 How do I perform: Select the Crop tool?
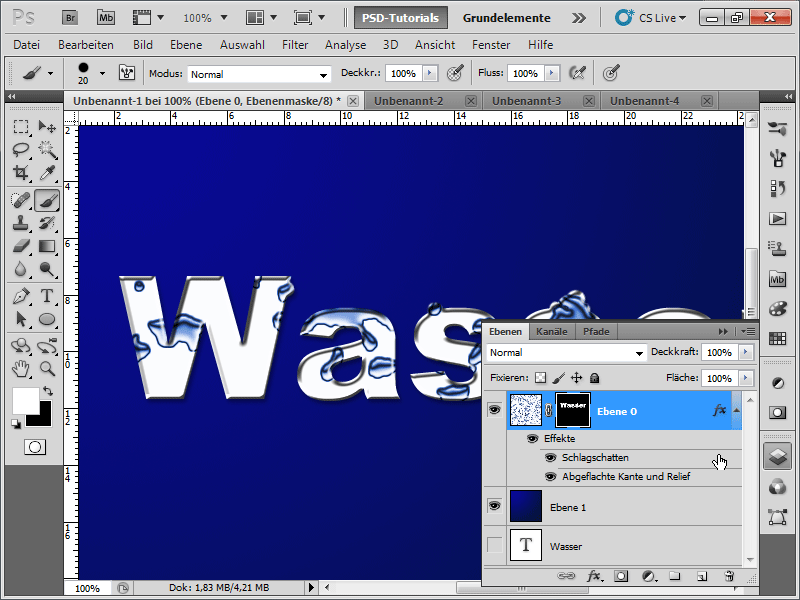[21, 172]
